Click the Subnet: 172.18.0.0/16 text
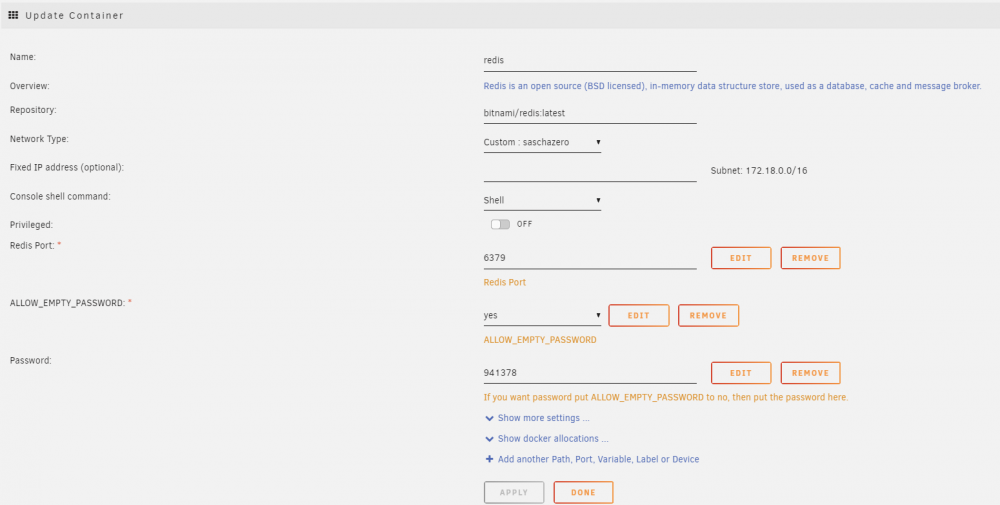 tap(759, 171)
